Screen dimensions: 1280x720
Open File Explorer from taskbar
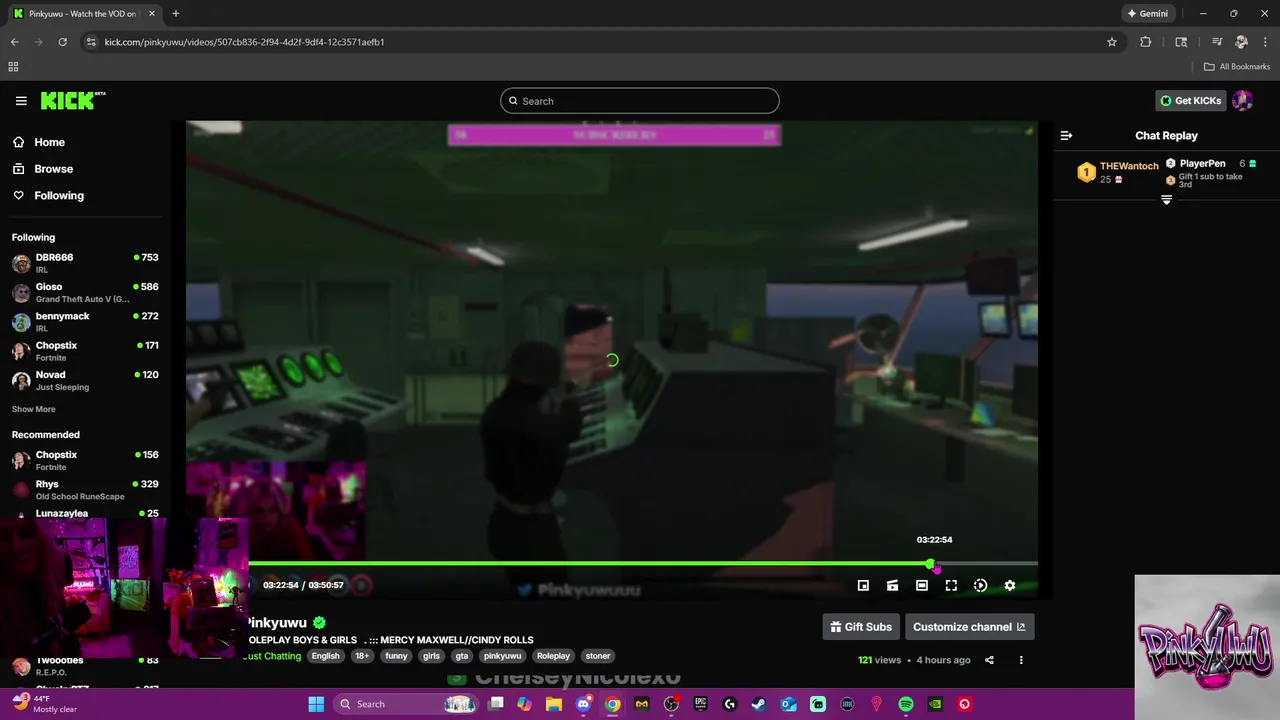[554, 704]
